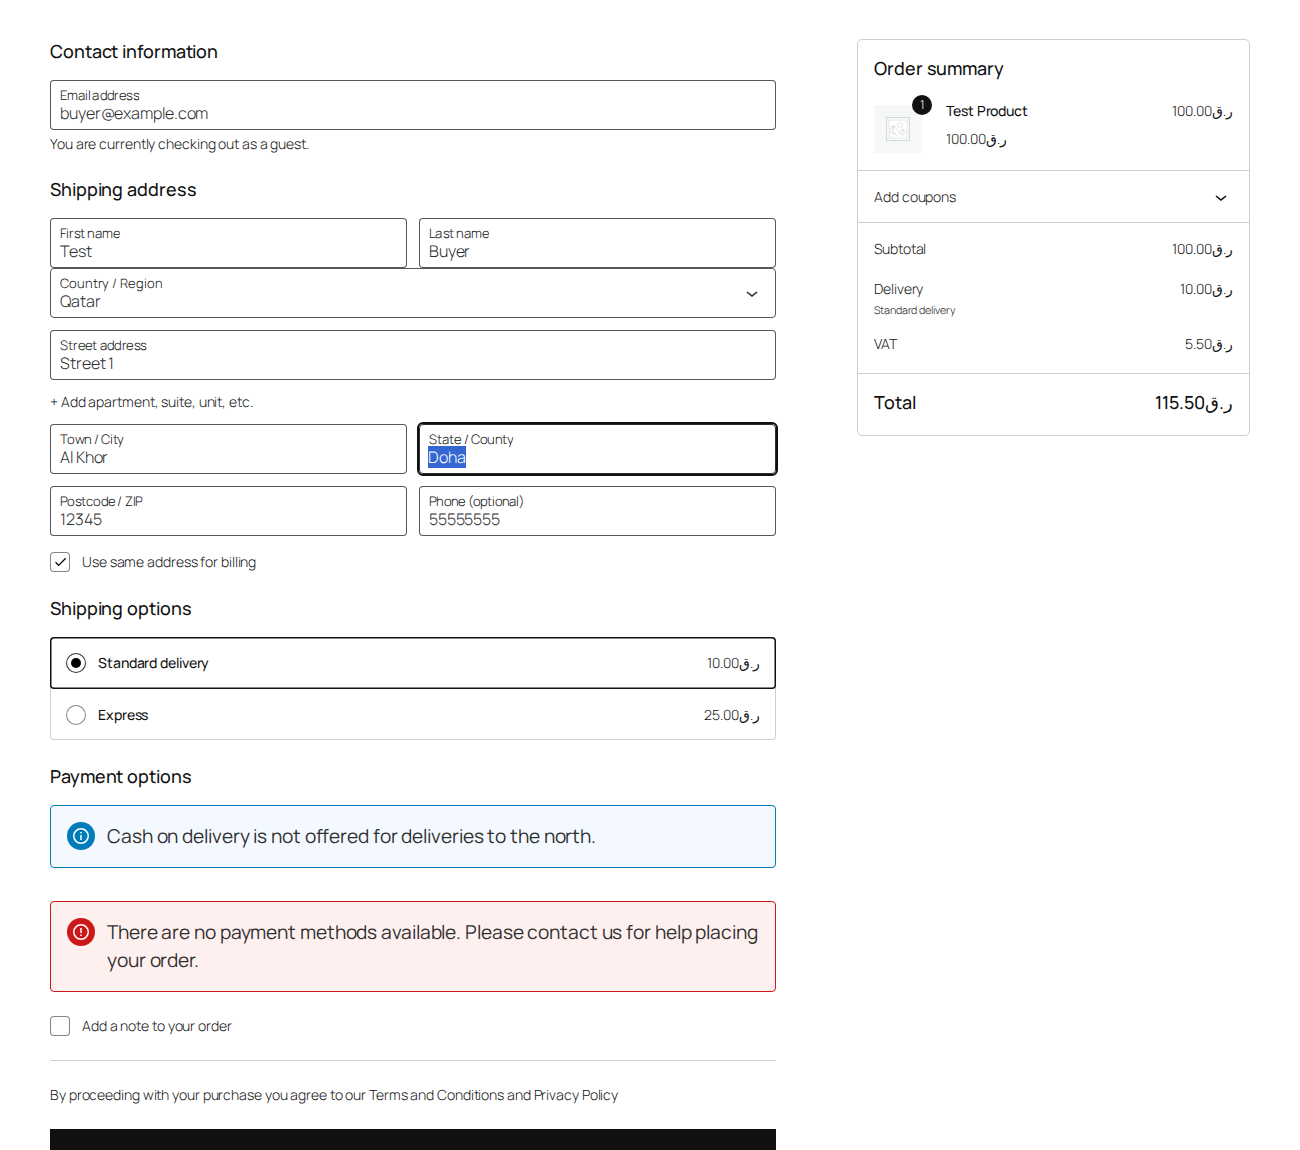Click the red error icon in payment alert
This screenshot has width=1300, height=1150.
click(81, 932)
